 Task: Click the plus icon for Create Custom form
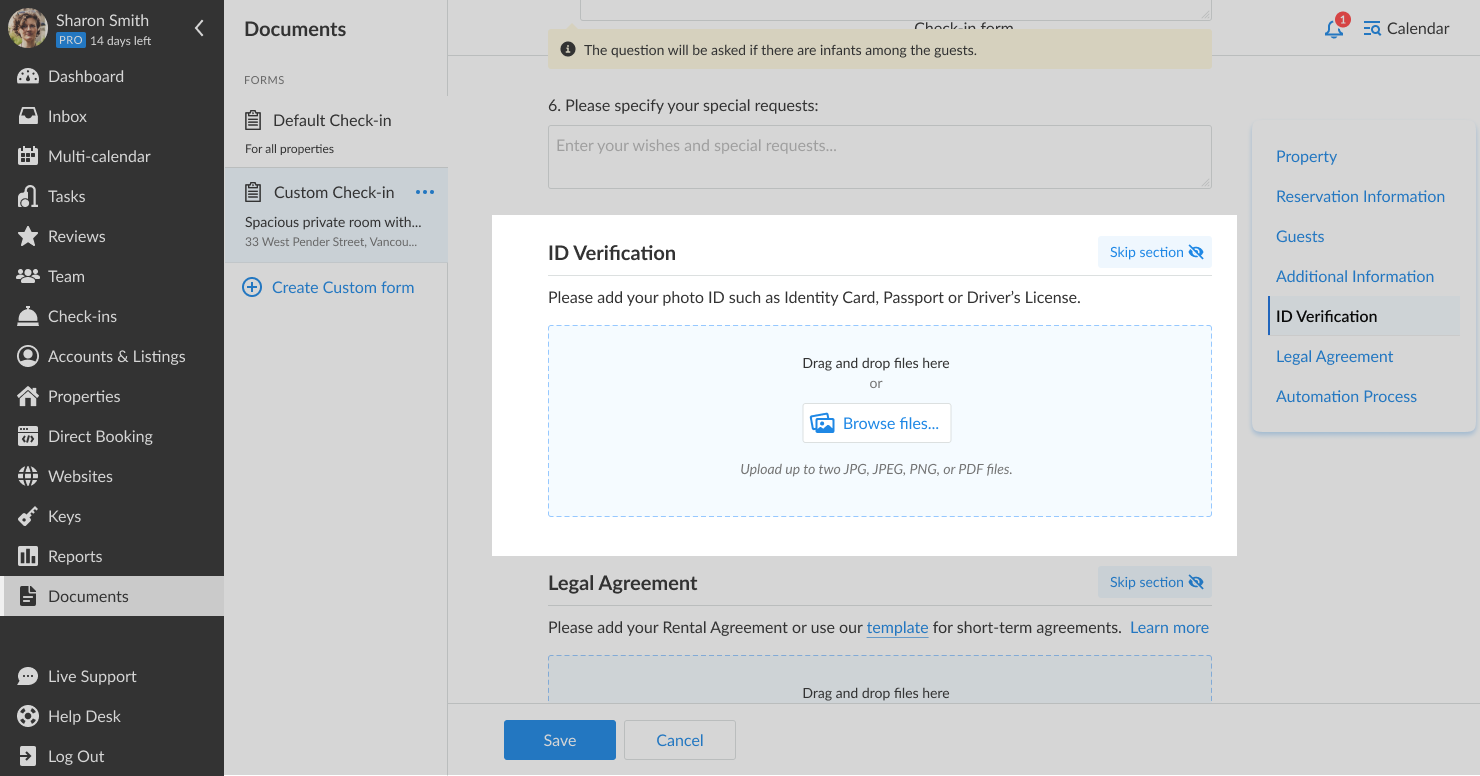pos(253,288)
